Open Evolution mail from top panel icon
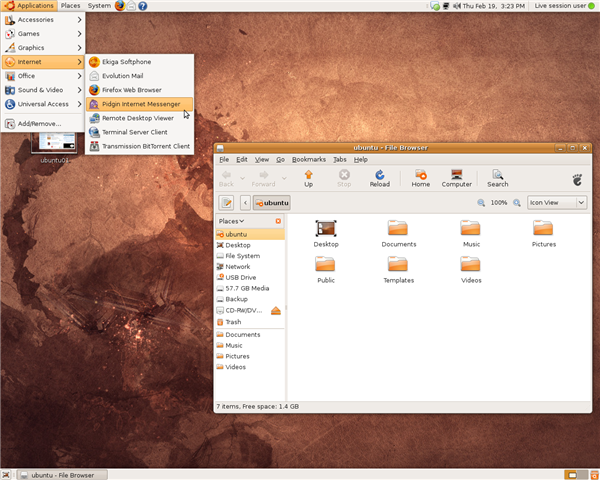 [131, 6]
